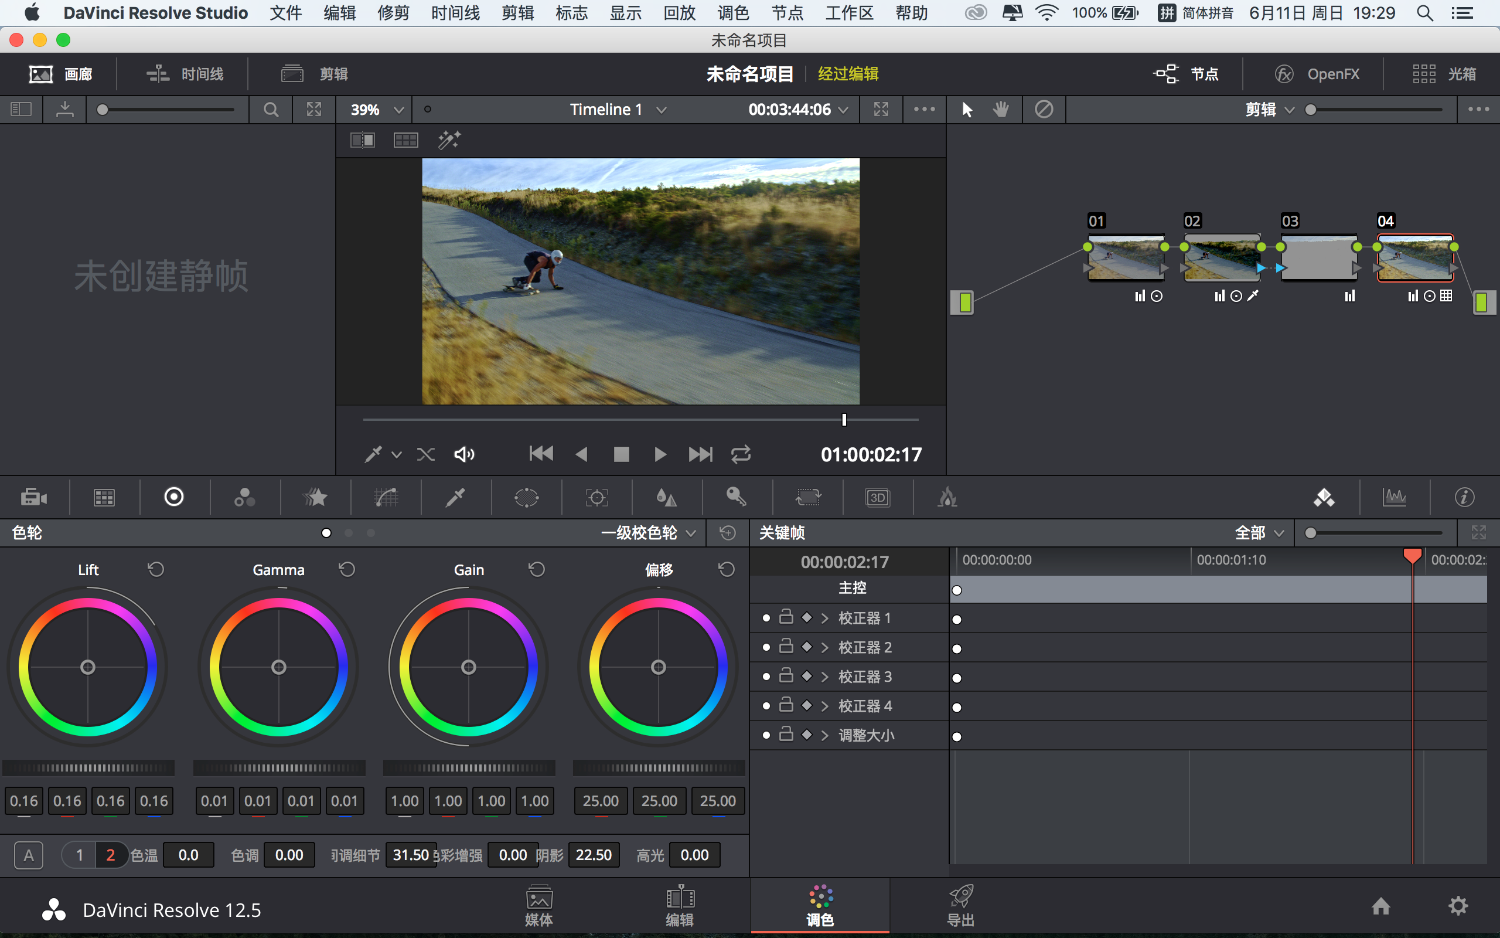This screenshot has height=938, width=1500.
Task: Reset all color wheels with the circular arrow
Action: (x=727, y=533)
